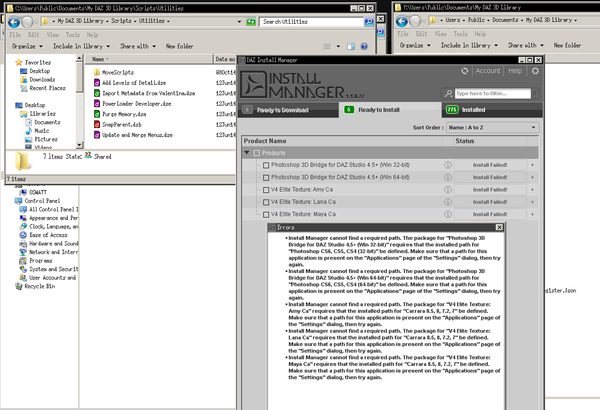Toggle the Products group checkbox
This screenshot has width=600, height=410.
click(257, 153)
